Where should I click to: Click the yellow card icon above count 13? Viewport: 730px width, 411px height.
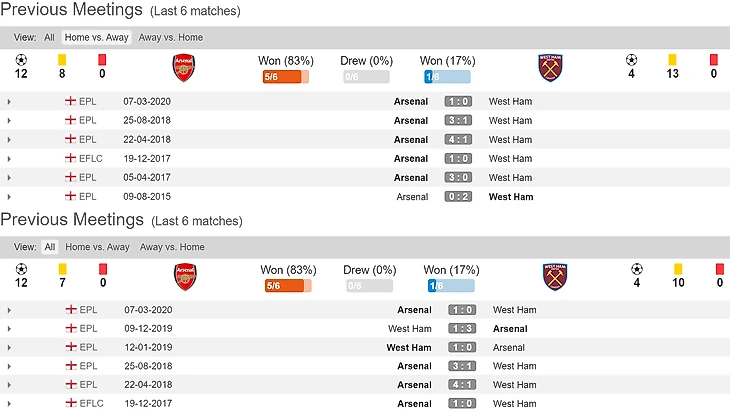(x=672, y=59)
